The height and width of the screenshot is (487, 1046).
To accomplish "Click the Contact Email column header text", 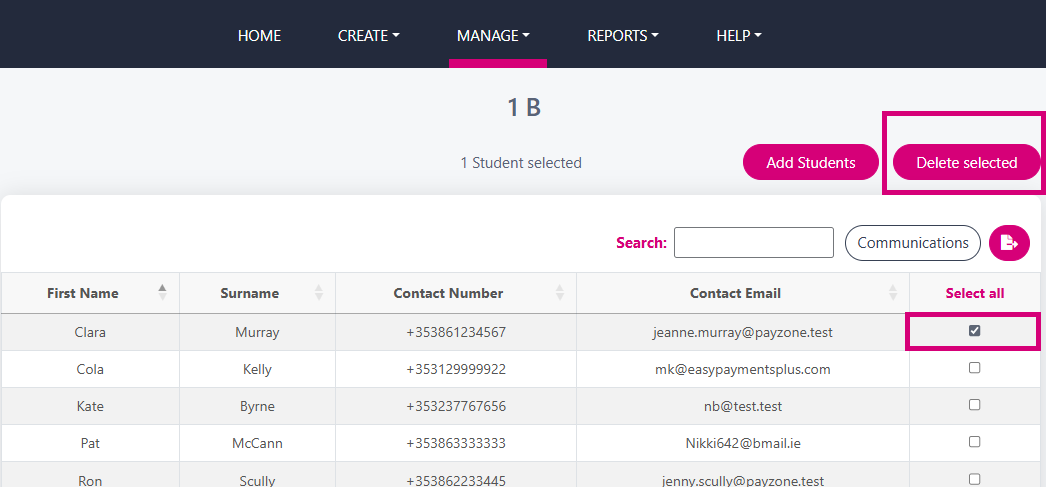I will tap(735, 293).
